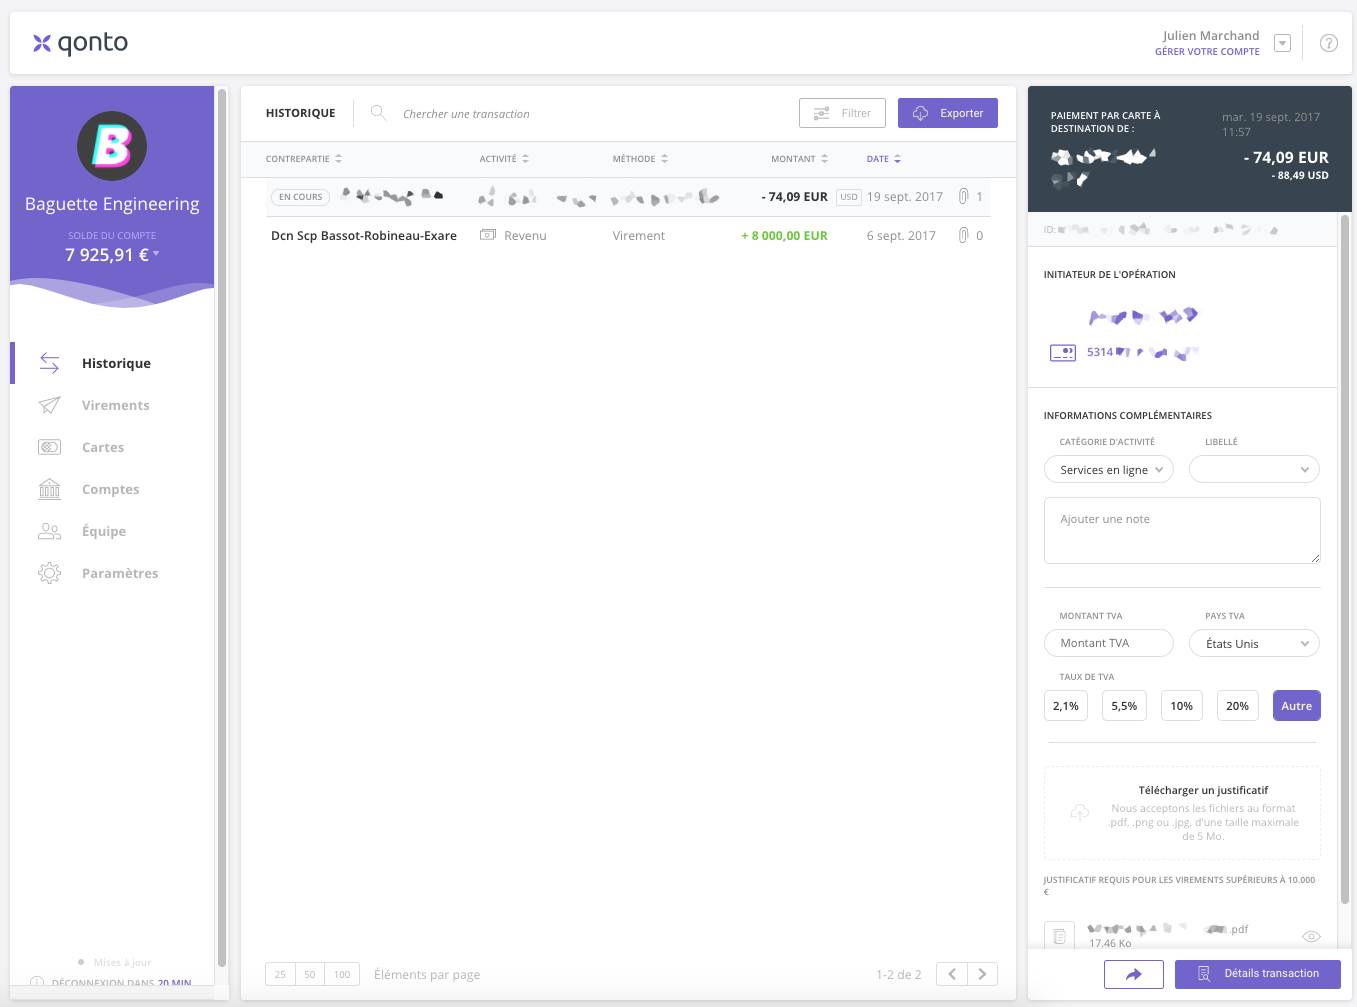Click attachment paperclip on 19 sept. row
Image resolution: width=1357 pixels, height=1007 pixels.
(963, 196)
